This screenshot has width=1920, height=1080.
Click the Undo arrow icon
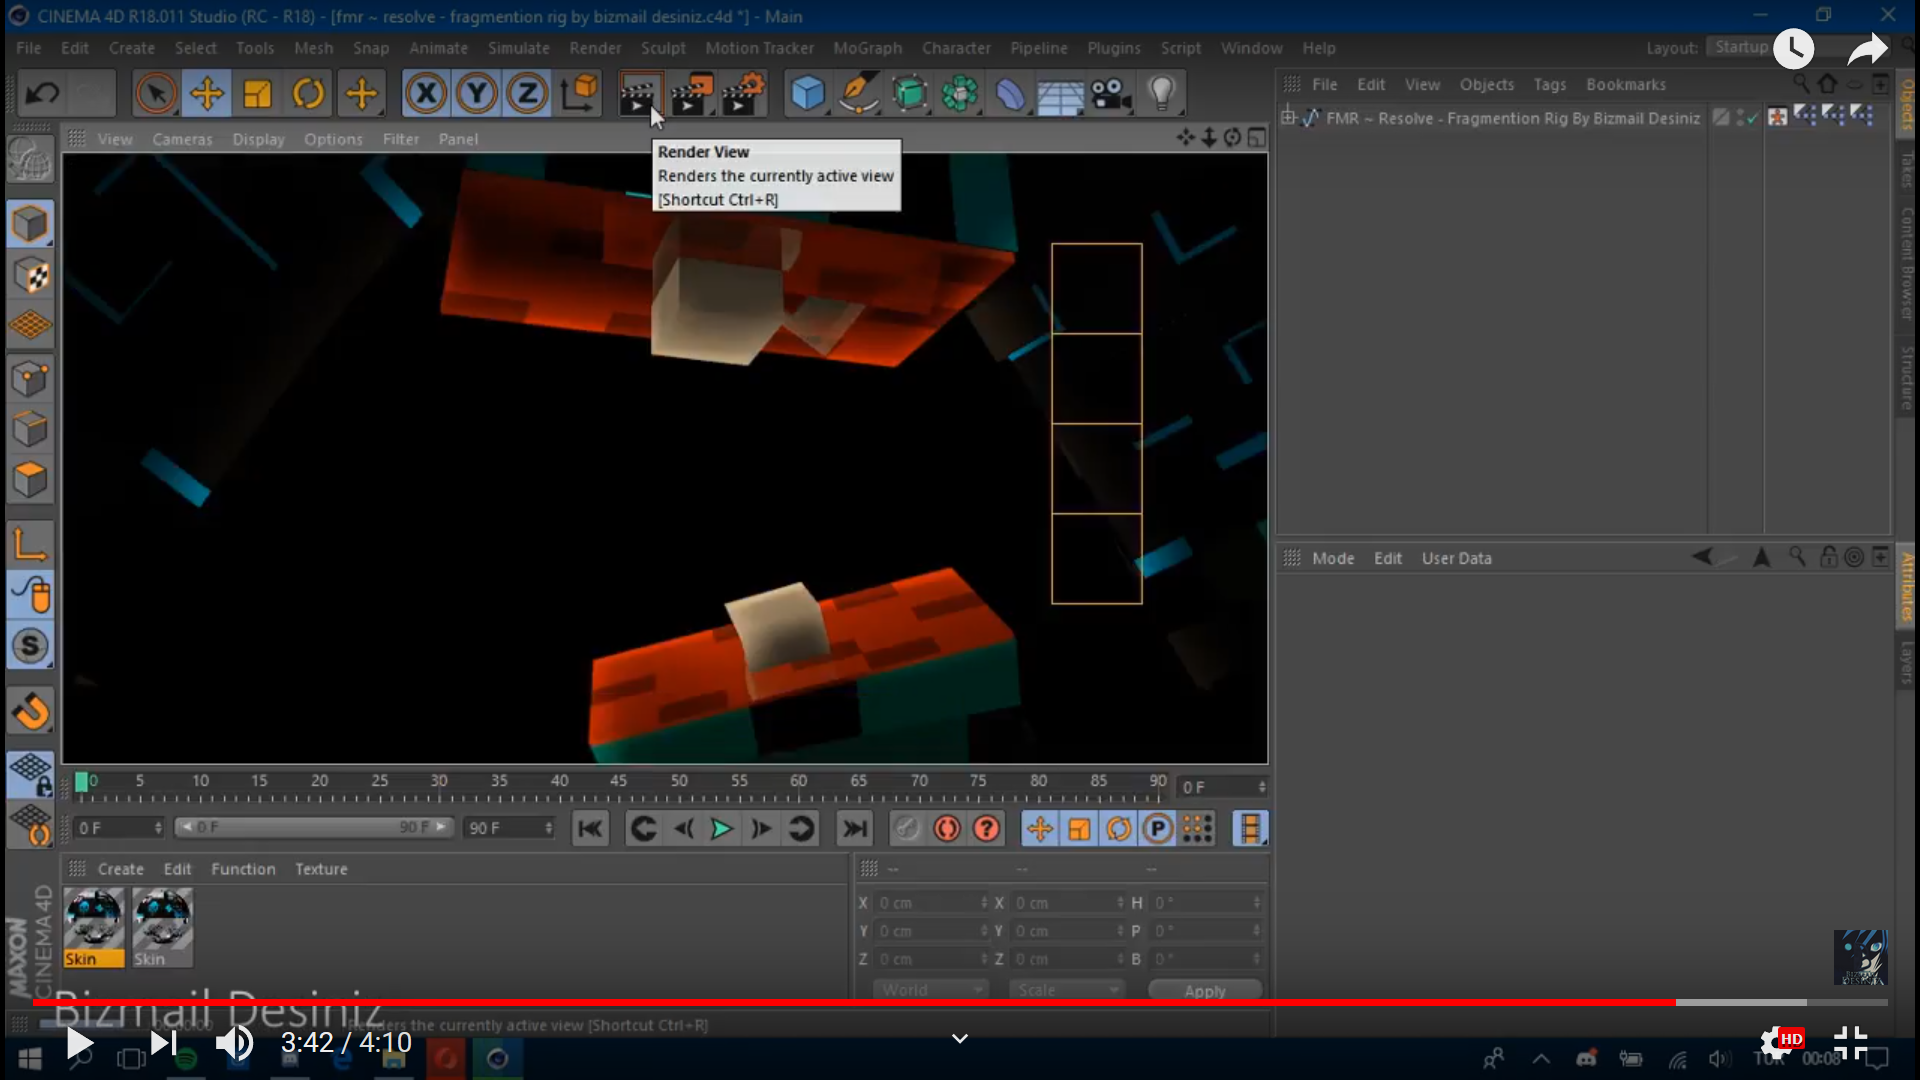click(x=42, y=94)
